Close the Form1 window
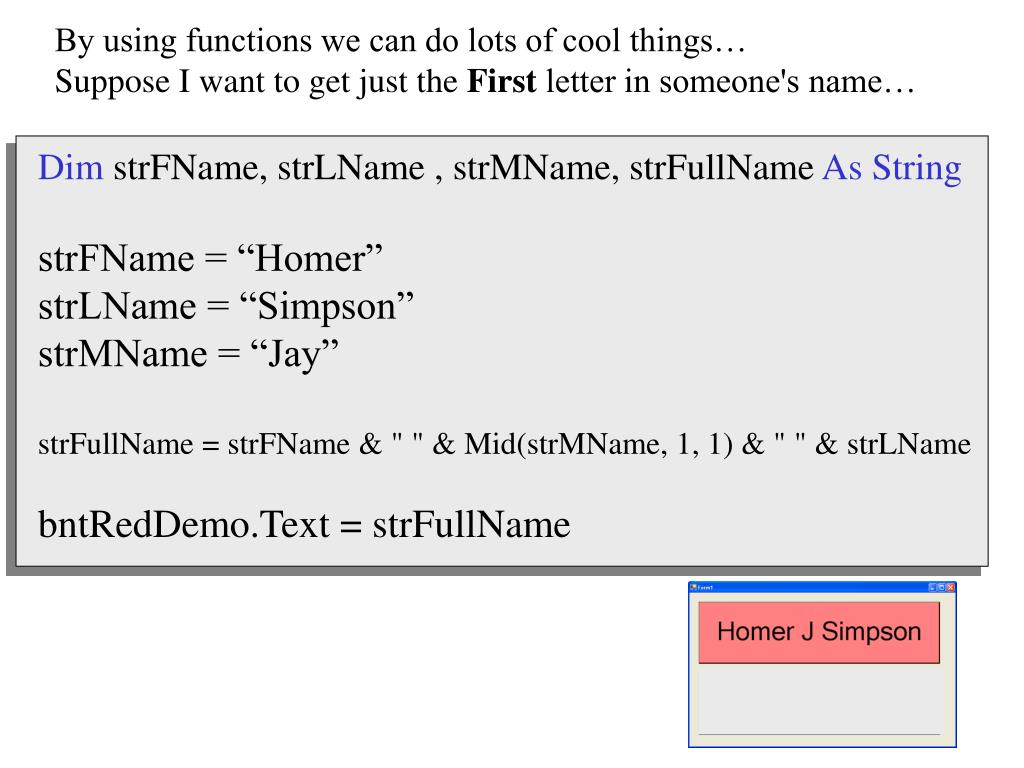 tap(951, 588)
